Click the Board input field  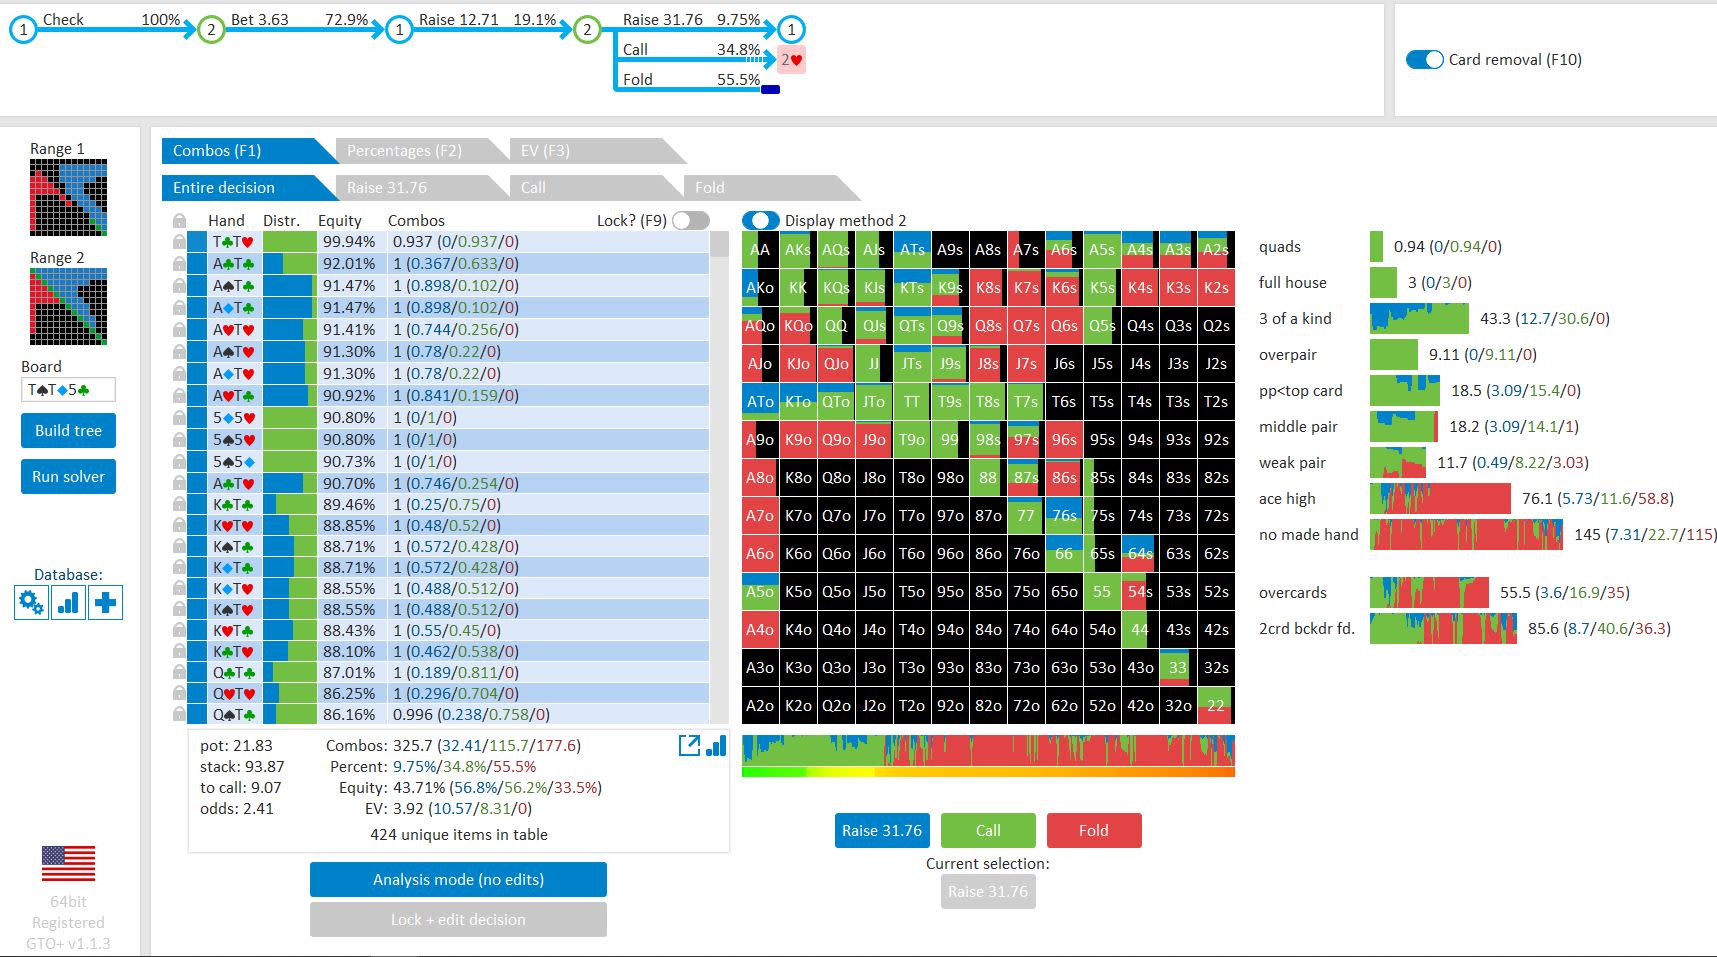pos(68,389)
